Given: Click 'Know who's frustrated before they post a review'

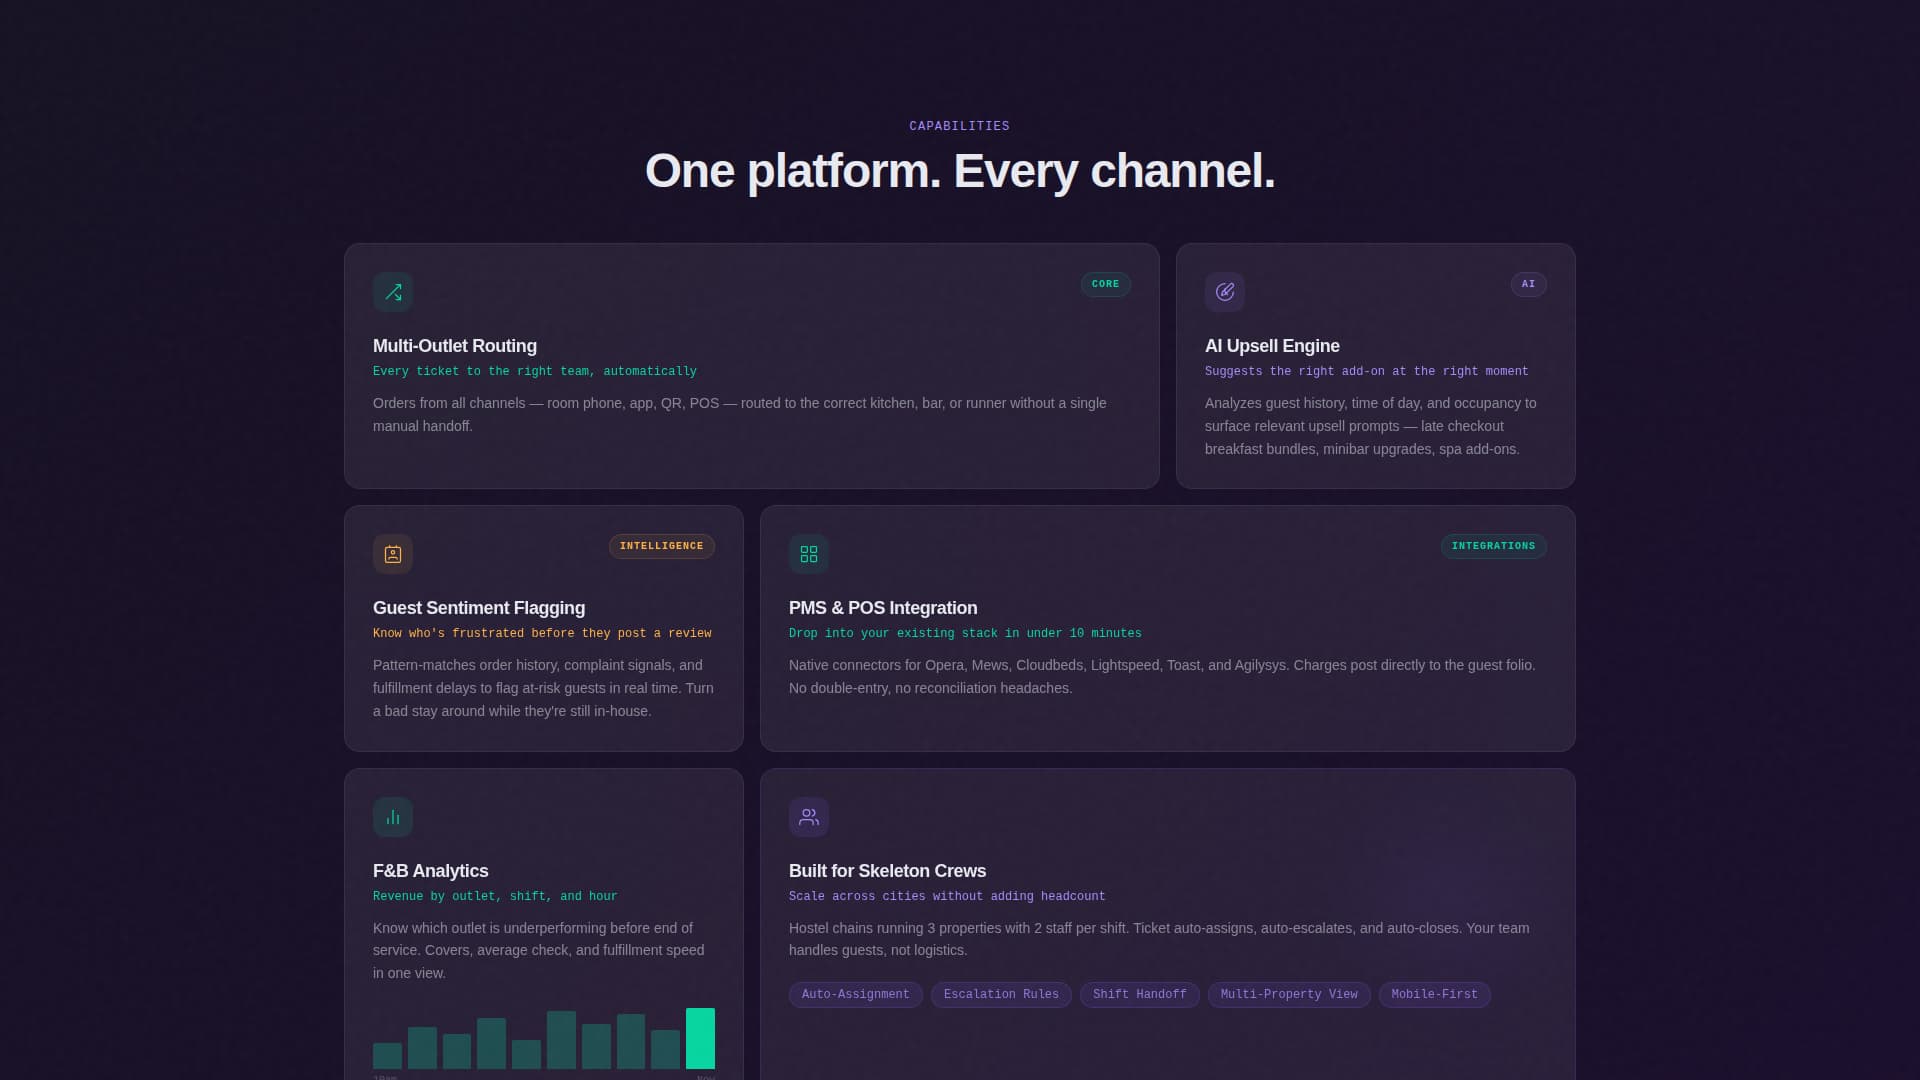Looking at the screenshot, I should coord(542,634).
